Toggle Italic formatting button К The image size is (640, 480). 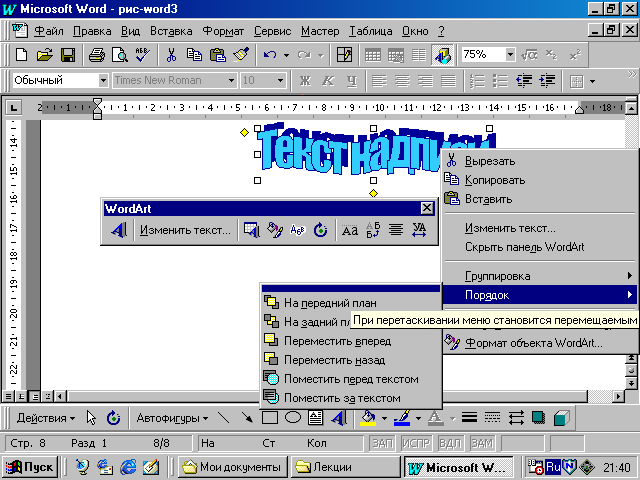(x=328, y=80)
